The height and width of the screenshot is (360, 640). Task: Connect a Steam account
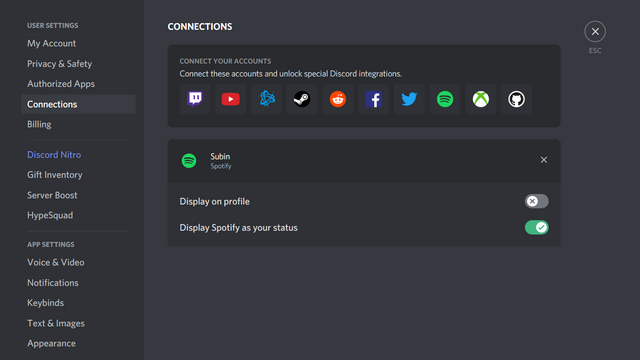[302, 99]
